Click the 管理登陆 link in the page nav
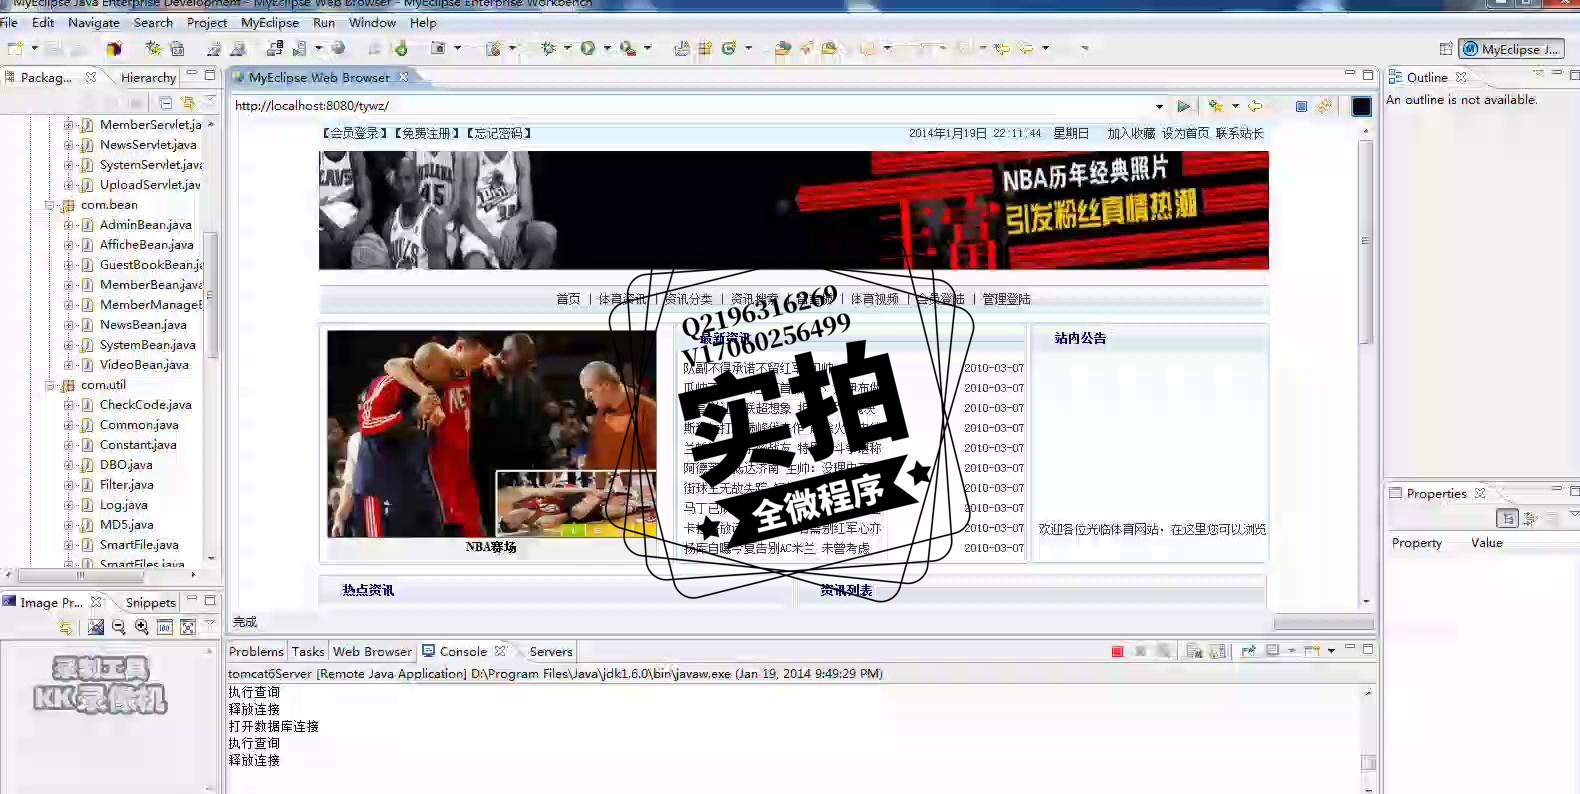 coord(1006,299)
